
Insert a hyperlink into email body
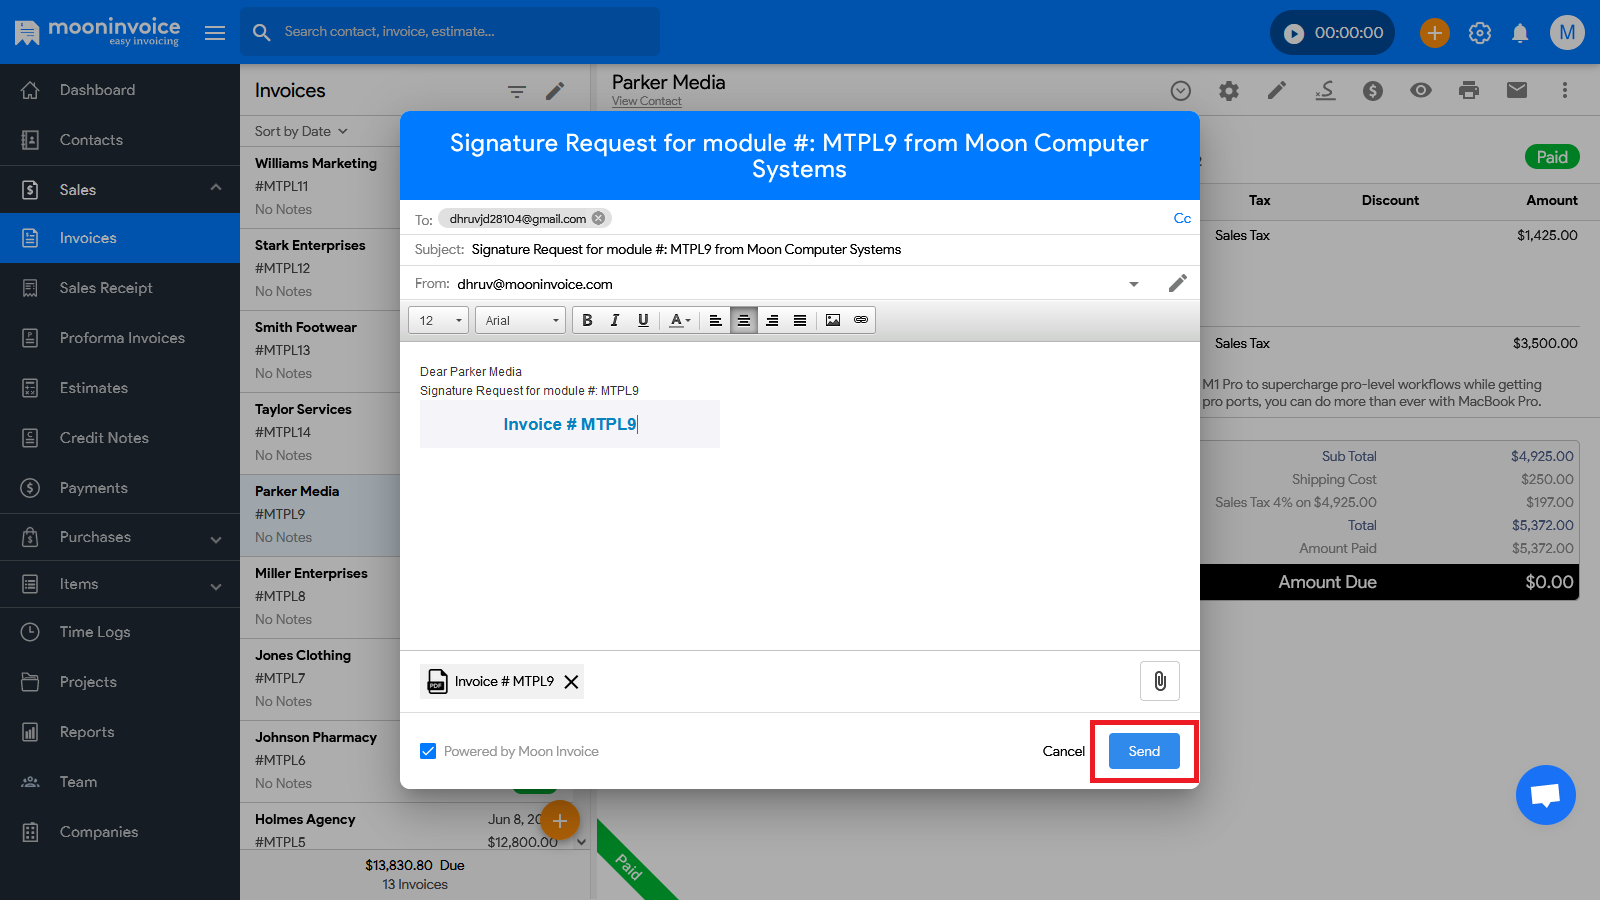tap(861, 320)
